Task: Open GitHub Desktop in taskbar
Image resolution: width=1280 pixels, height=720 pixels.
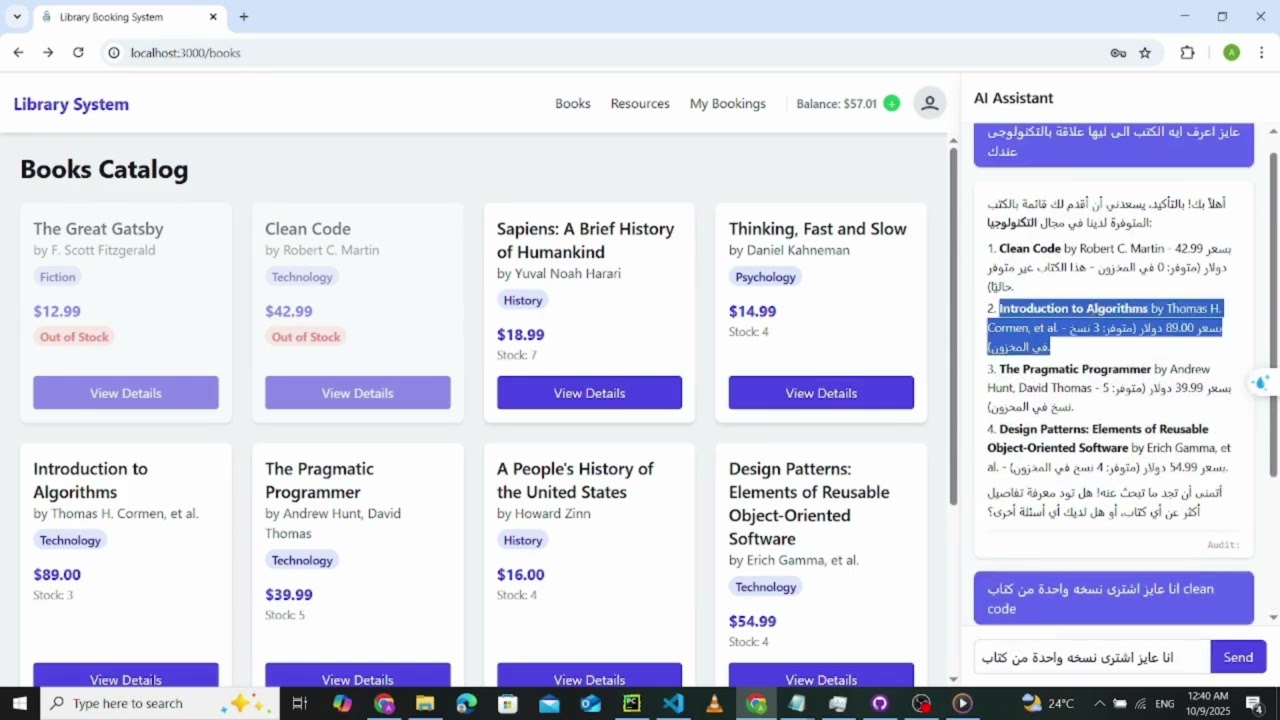Action: 880,703
